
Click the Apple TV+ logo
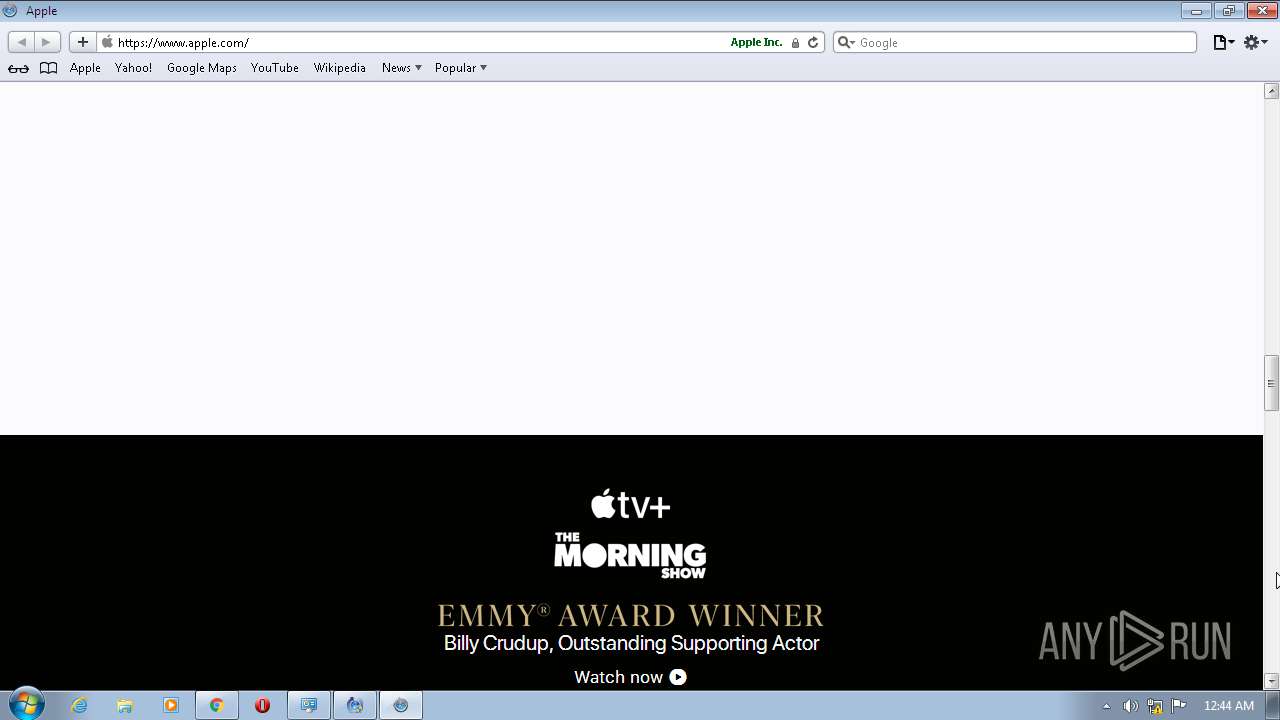pos(630,505)
